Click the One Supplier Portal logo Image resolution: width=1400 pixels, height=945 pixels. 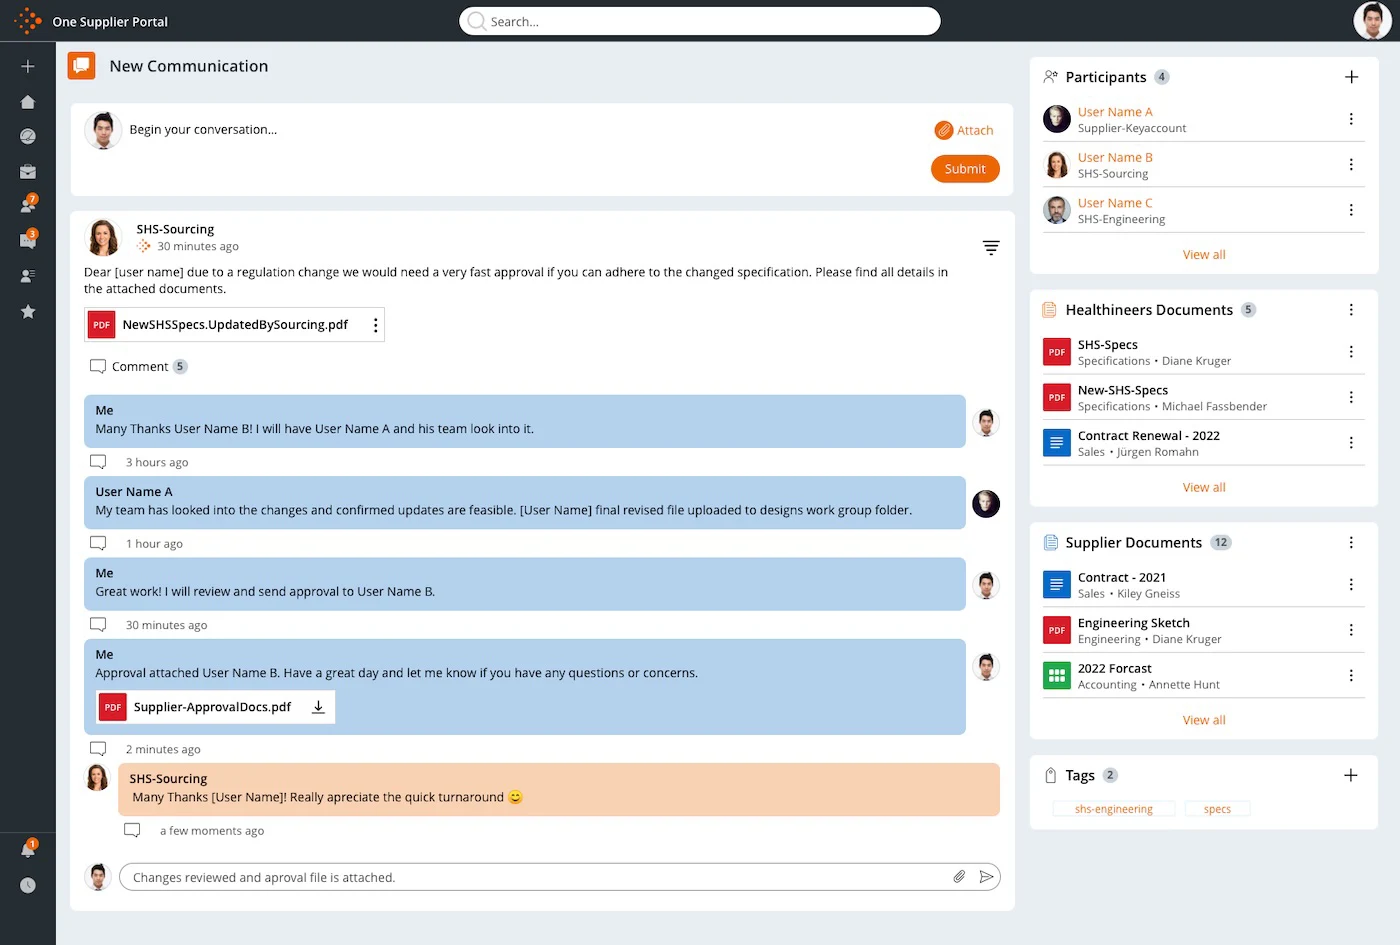[x=28, y=21]
